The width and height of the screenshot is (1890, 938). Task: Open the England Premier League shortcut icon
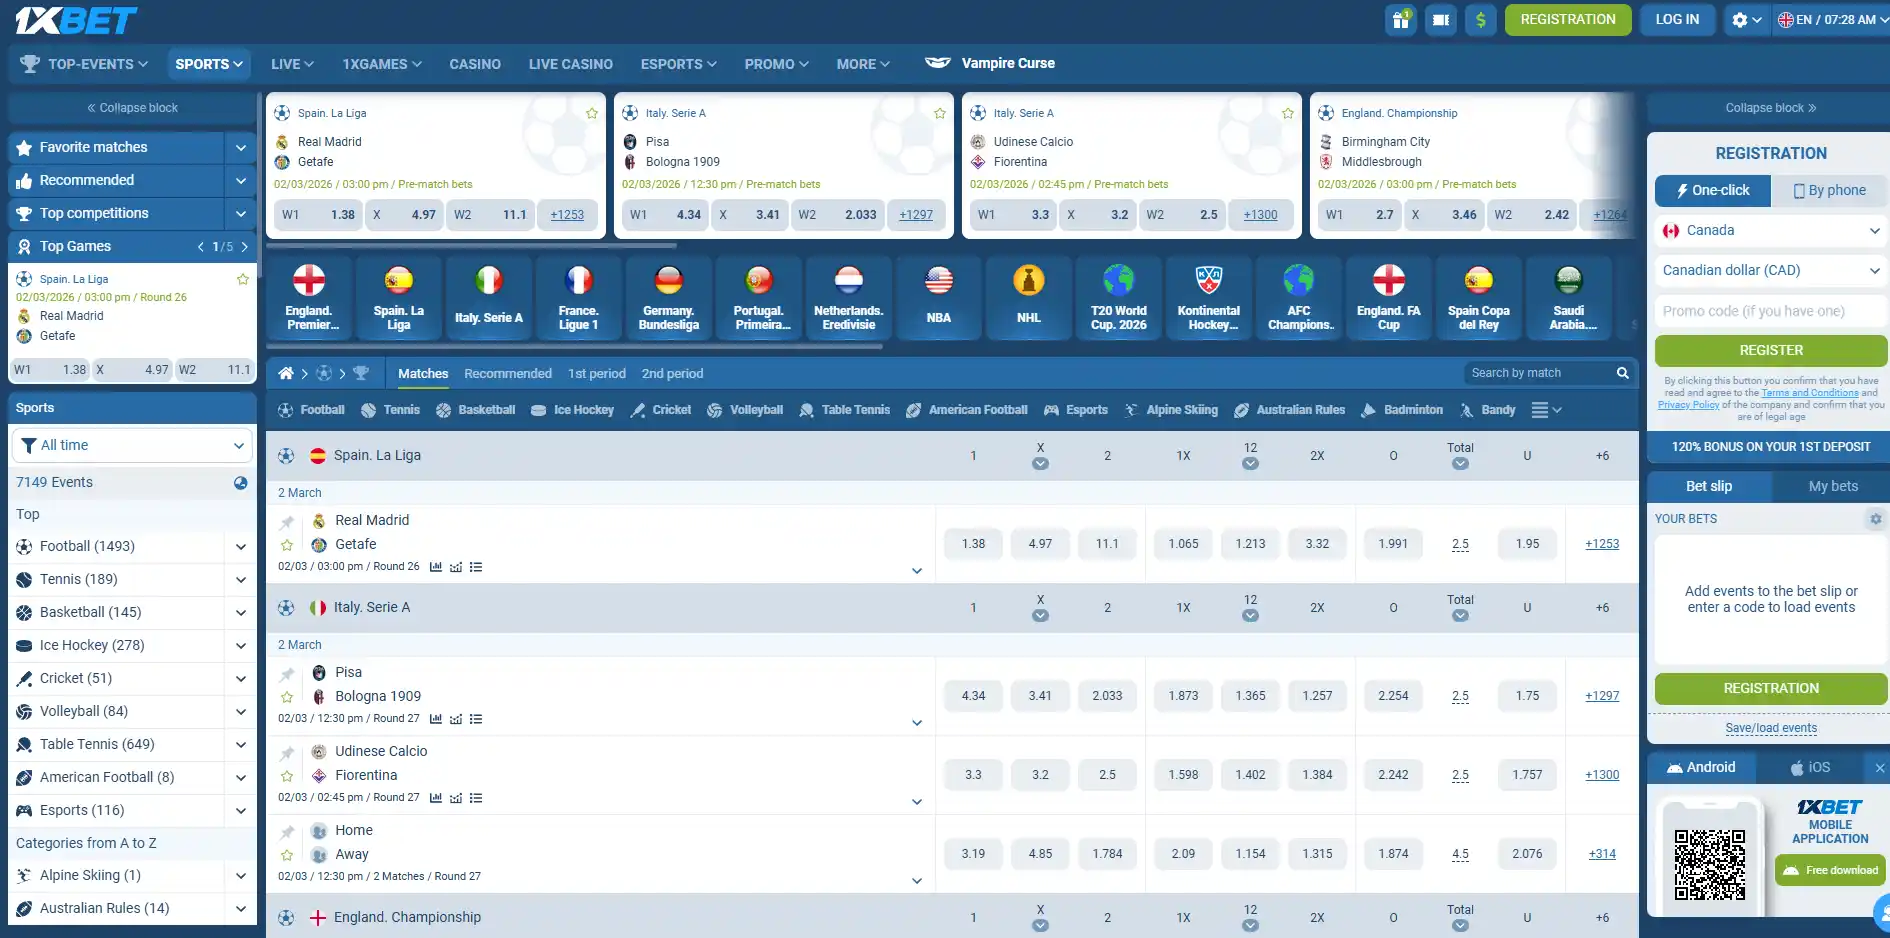(309, 298)
